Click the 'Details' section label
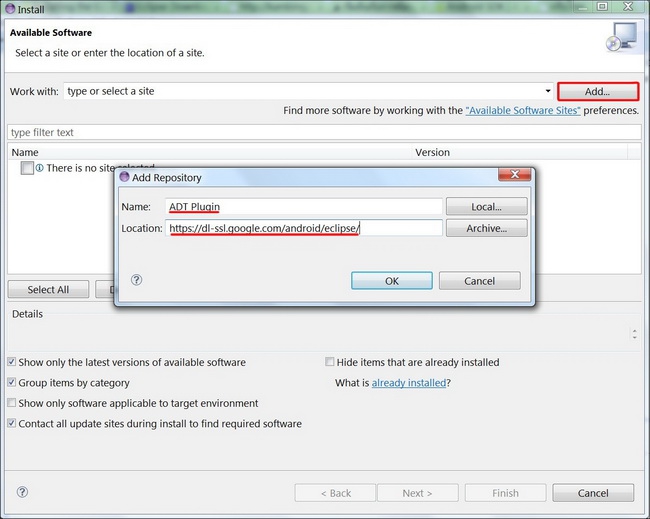Image resolution: width=650 pixels, height=519 pixels. pos(27,314)
